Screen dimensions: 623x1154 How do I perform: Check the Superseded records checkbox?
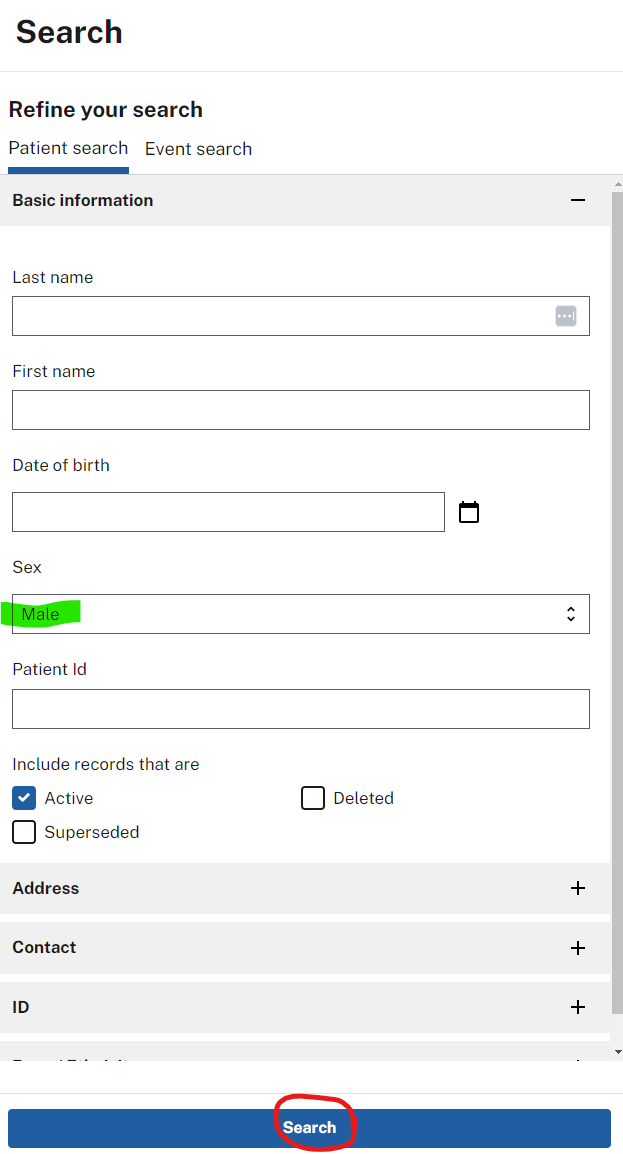coord(23,831)
